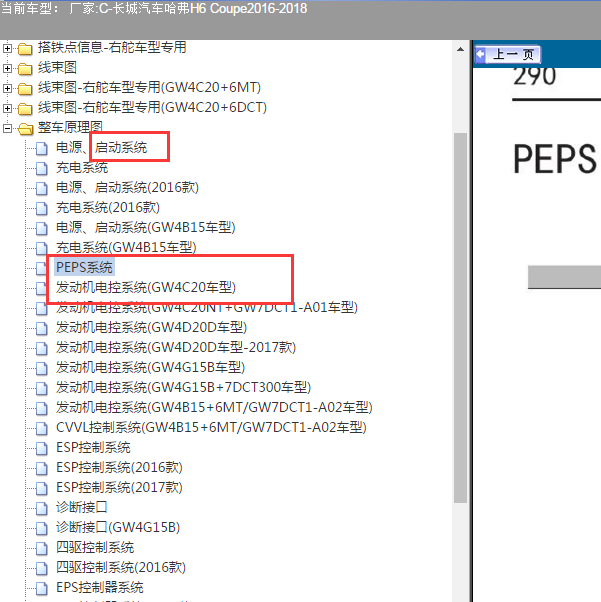601x602 pixels.
Task: Click document icon beside ESP控制系统(2017款)
Action: click(x=41, y=488)
